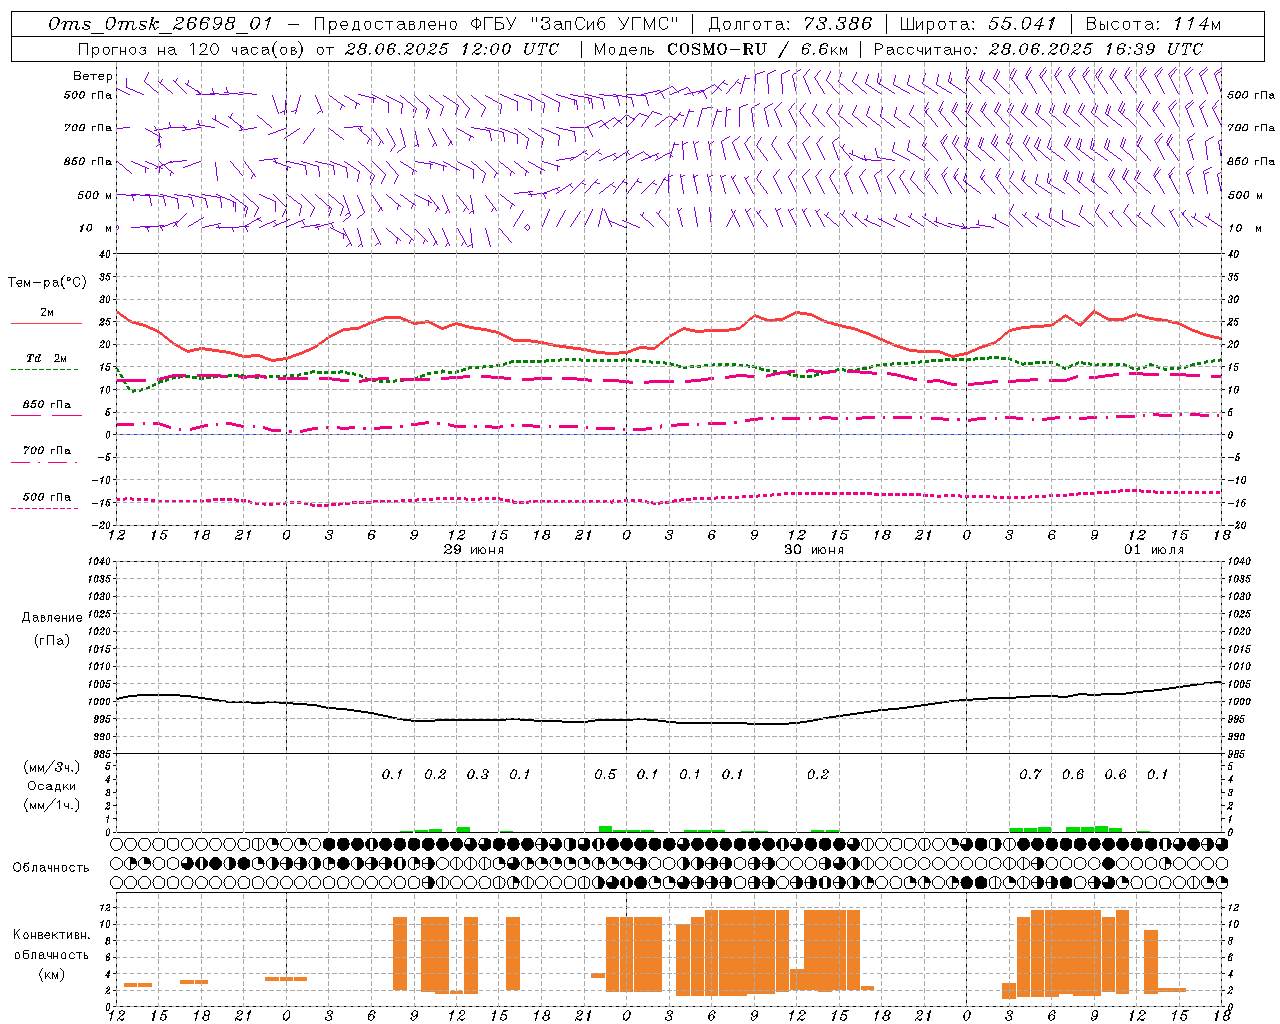Click the (мм/1ч.) unit label
The height and width of the screenshot is (1024, 1280).
tap(52, 805)
